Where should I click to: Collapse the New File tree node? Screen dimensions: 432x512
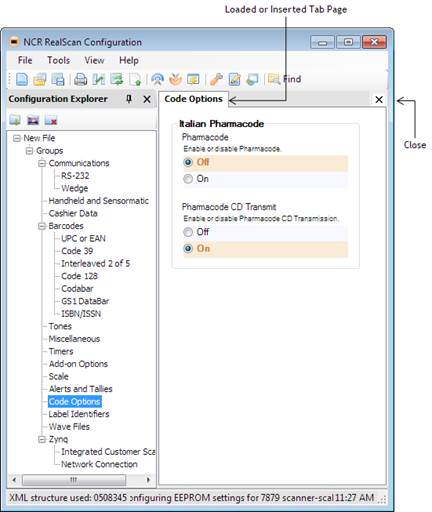[17, 138]
